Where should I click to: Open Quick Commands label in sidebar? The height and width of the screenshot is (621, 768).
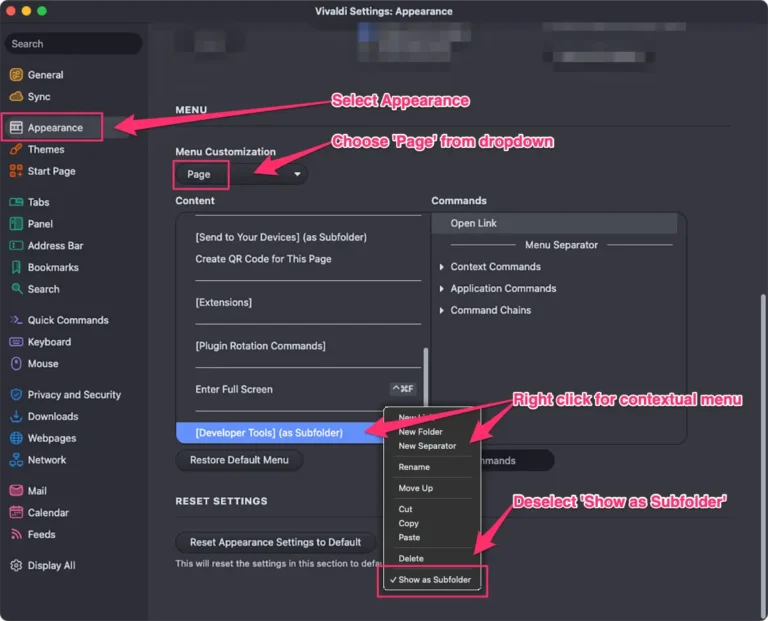[x=68, y=320]
